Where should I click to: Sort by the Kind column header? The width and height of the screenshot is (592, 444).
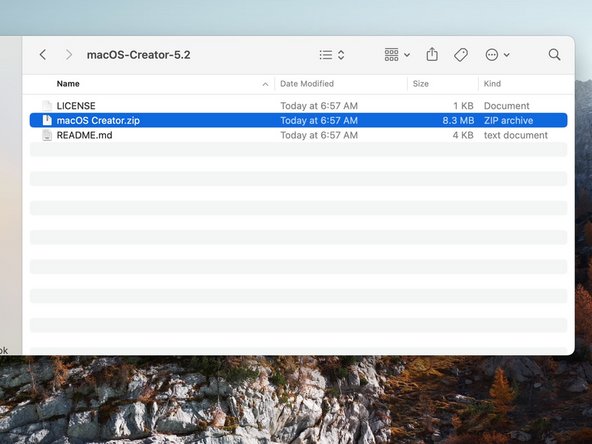click(492, 84)
